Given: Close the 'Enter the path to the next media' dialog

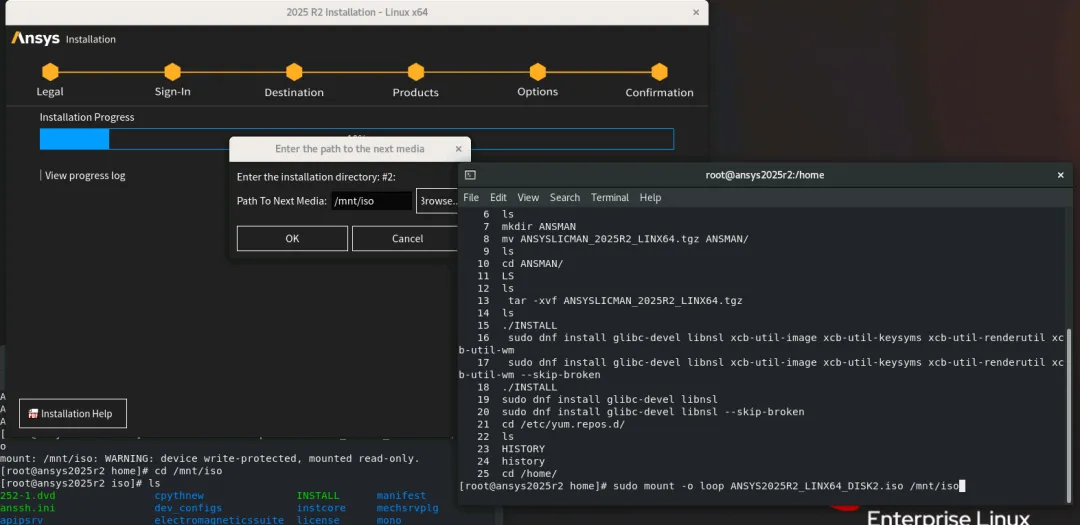Looking at the screenshot, I should coord(459,149).
